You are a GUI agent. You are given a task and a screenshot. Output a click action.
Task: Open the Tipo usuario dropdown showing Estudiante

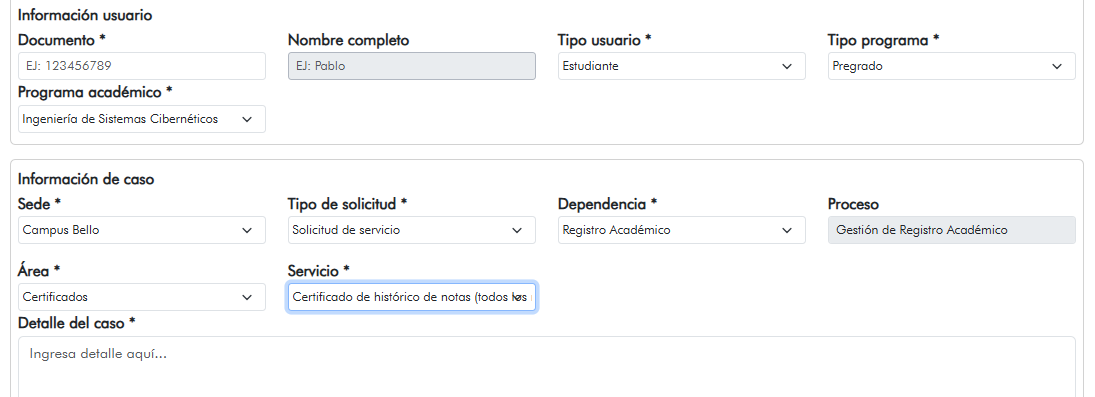682,66
